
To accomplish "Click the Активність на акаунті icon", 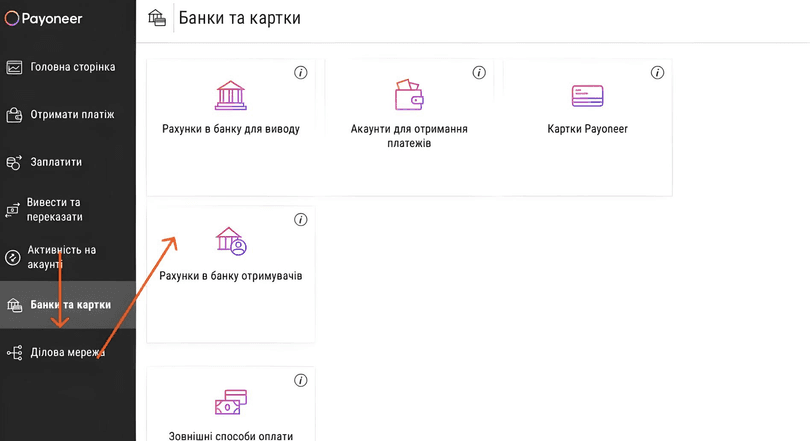I will [14, 257].
